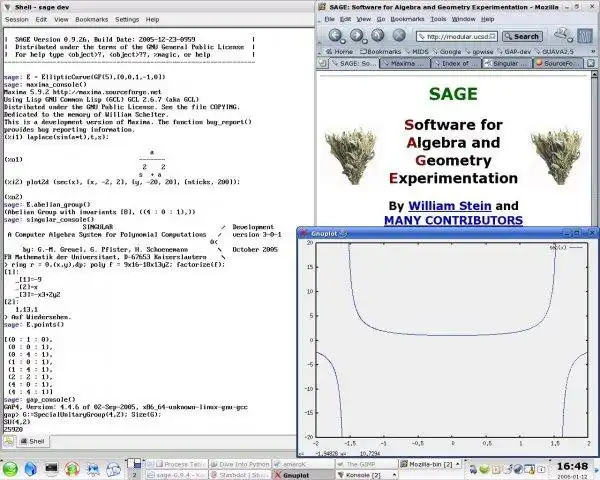Open Konsole Session menu
Viewport: 600px width, 480px height.
[17, 20]
